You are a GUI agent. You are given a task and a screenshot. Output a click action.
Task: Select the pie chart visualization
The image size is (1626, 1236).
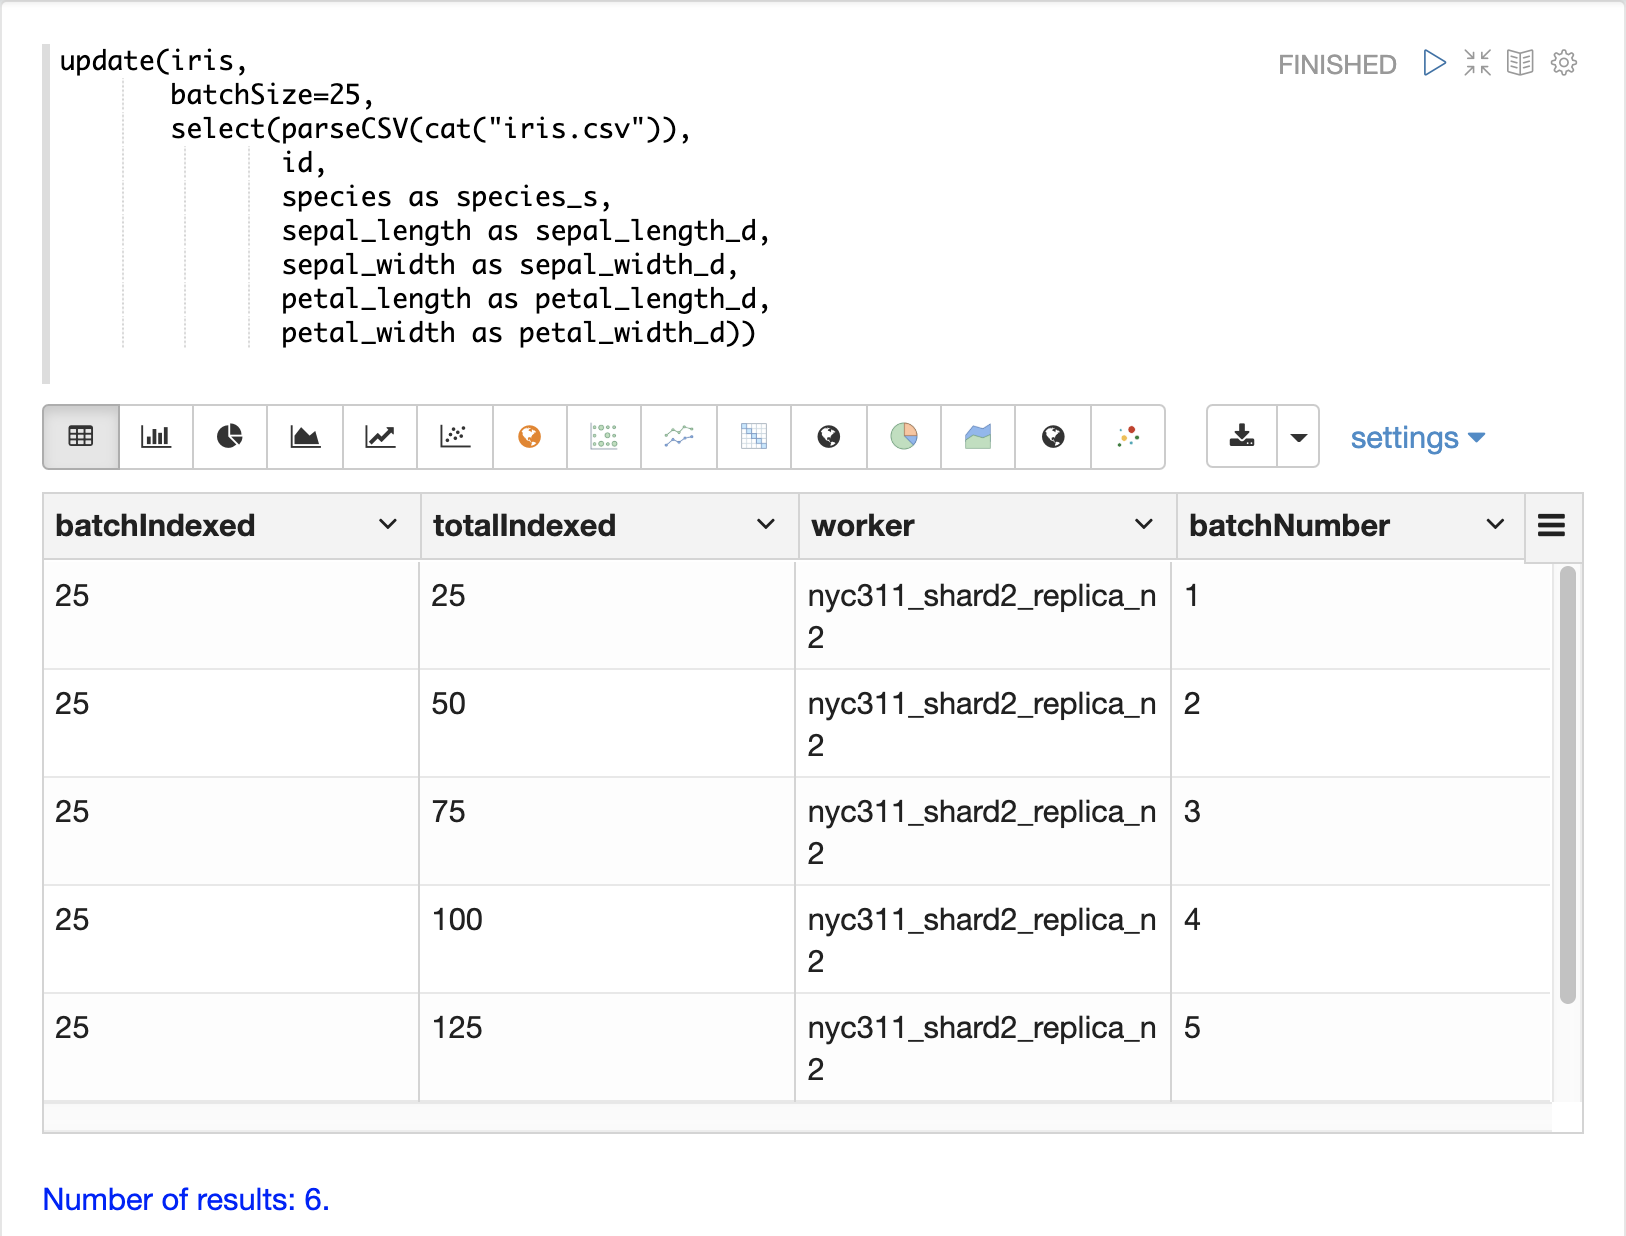230,436
